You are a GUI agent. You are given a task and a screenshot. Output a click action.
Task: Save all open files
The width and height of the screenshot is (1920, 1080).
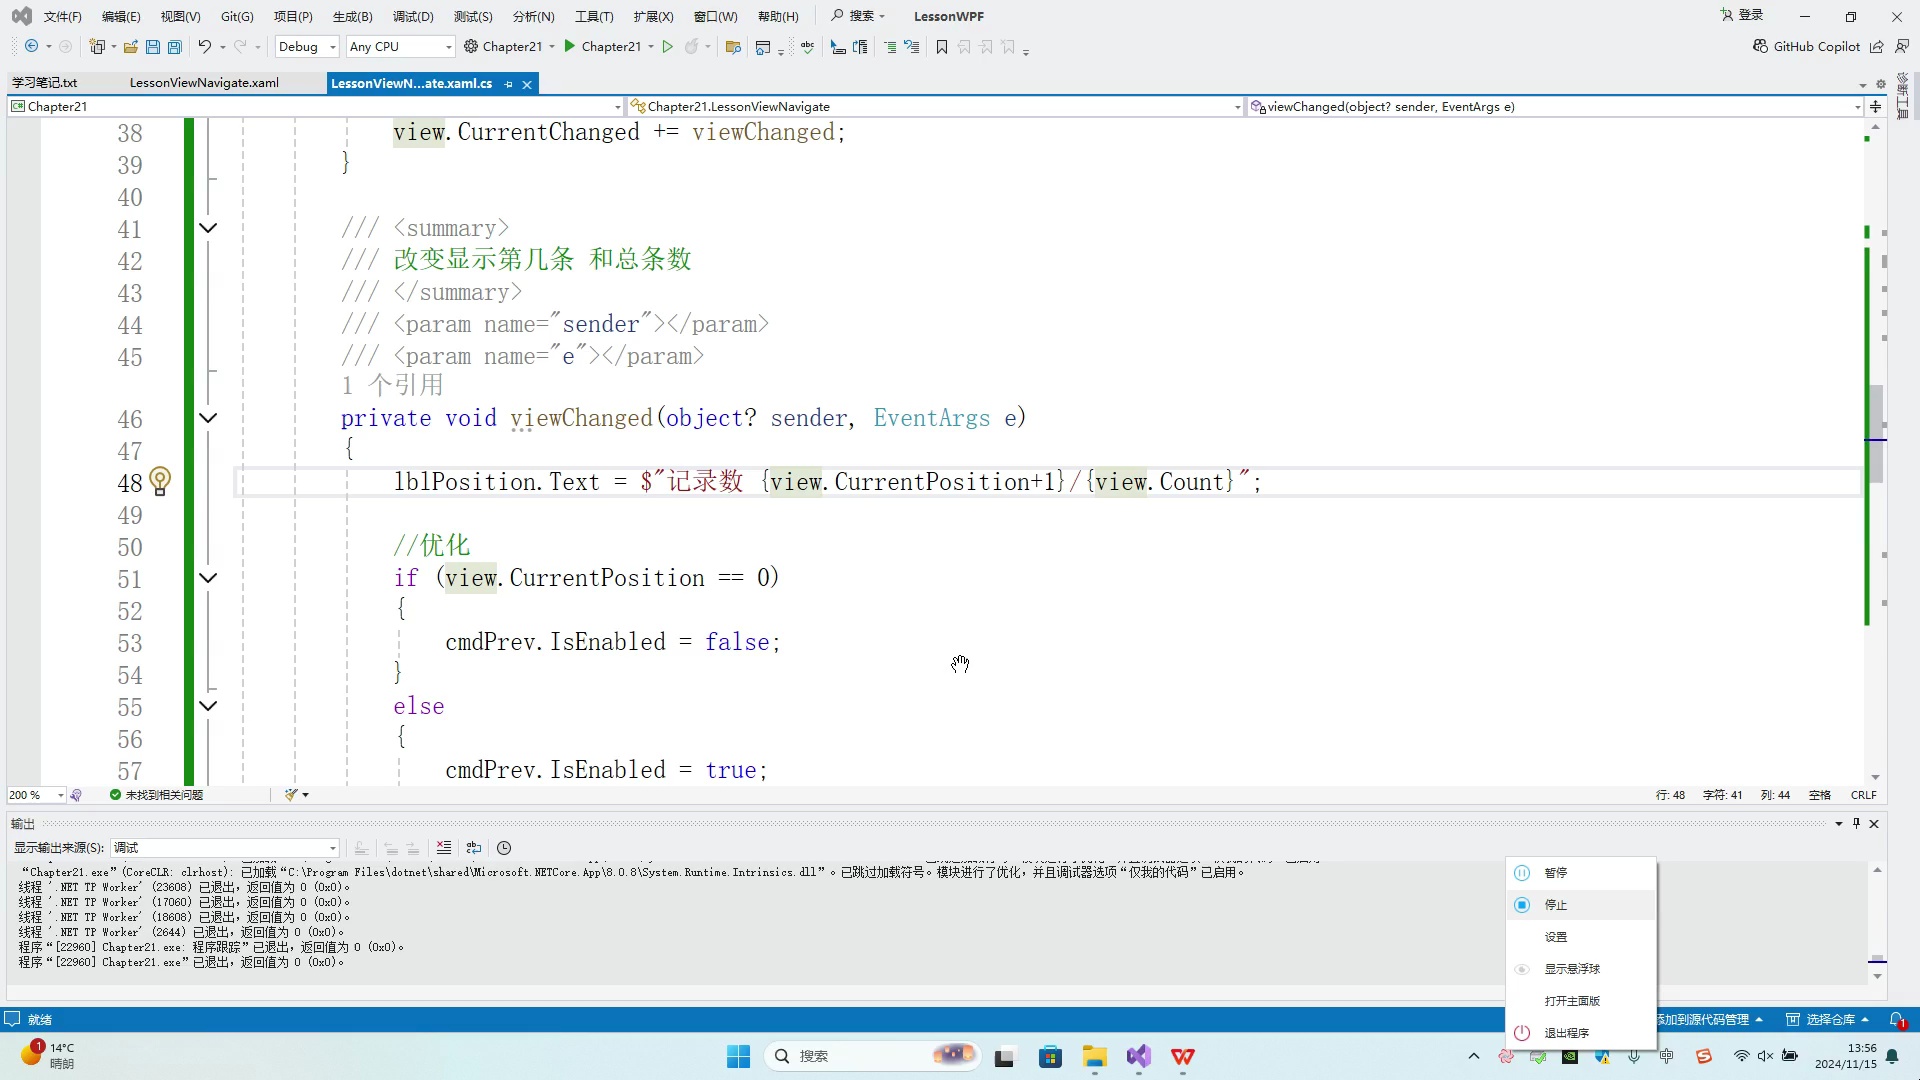[x=175, y=46]
